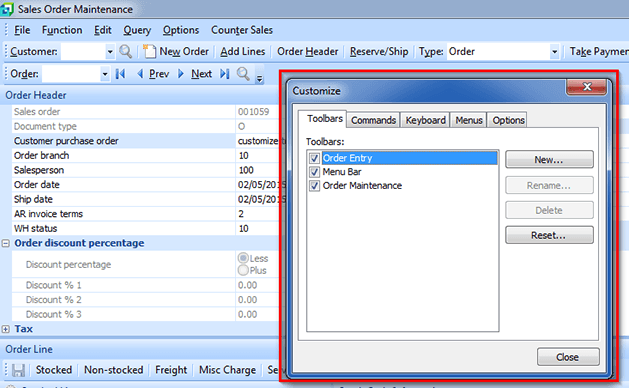Toggle the Menu Bar toolbar checkbox

(x=314, y=172)
